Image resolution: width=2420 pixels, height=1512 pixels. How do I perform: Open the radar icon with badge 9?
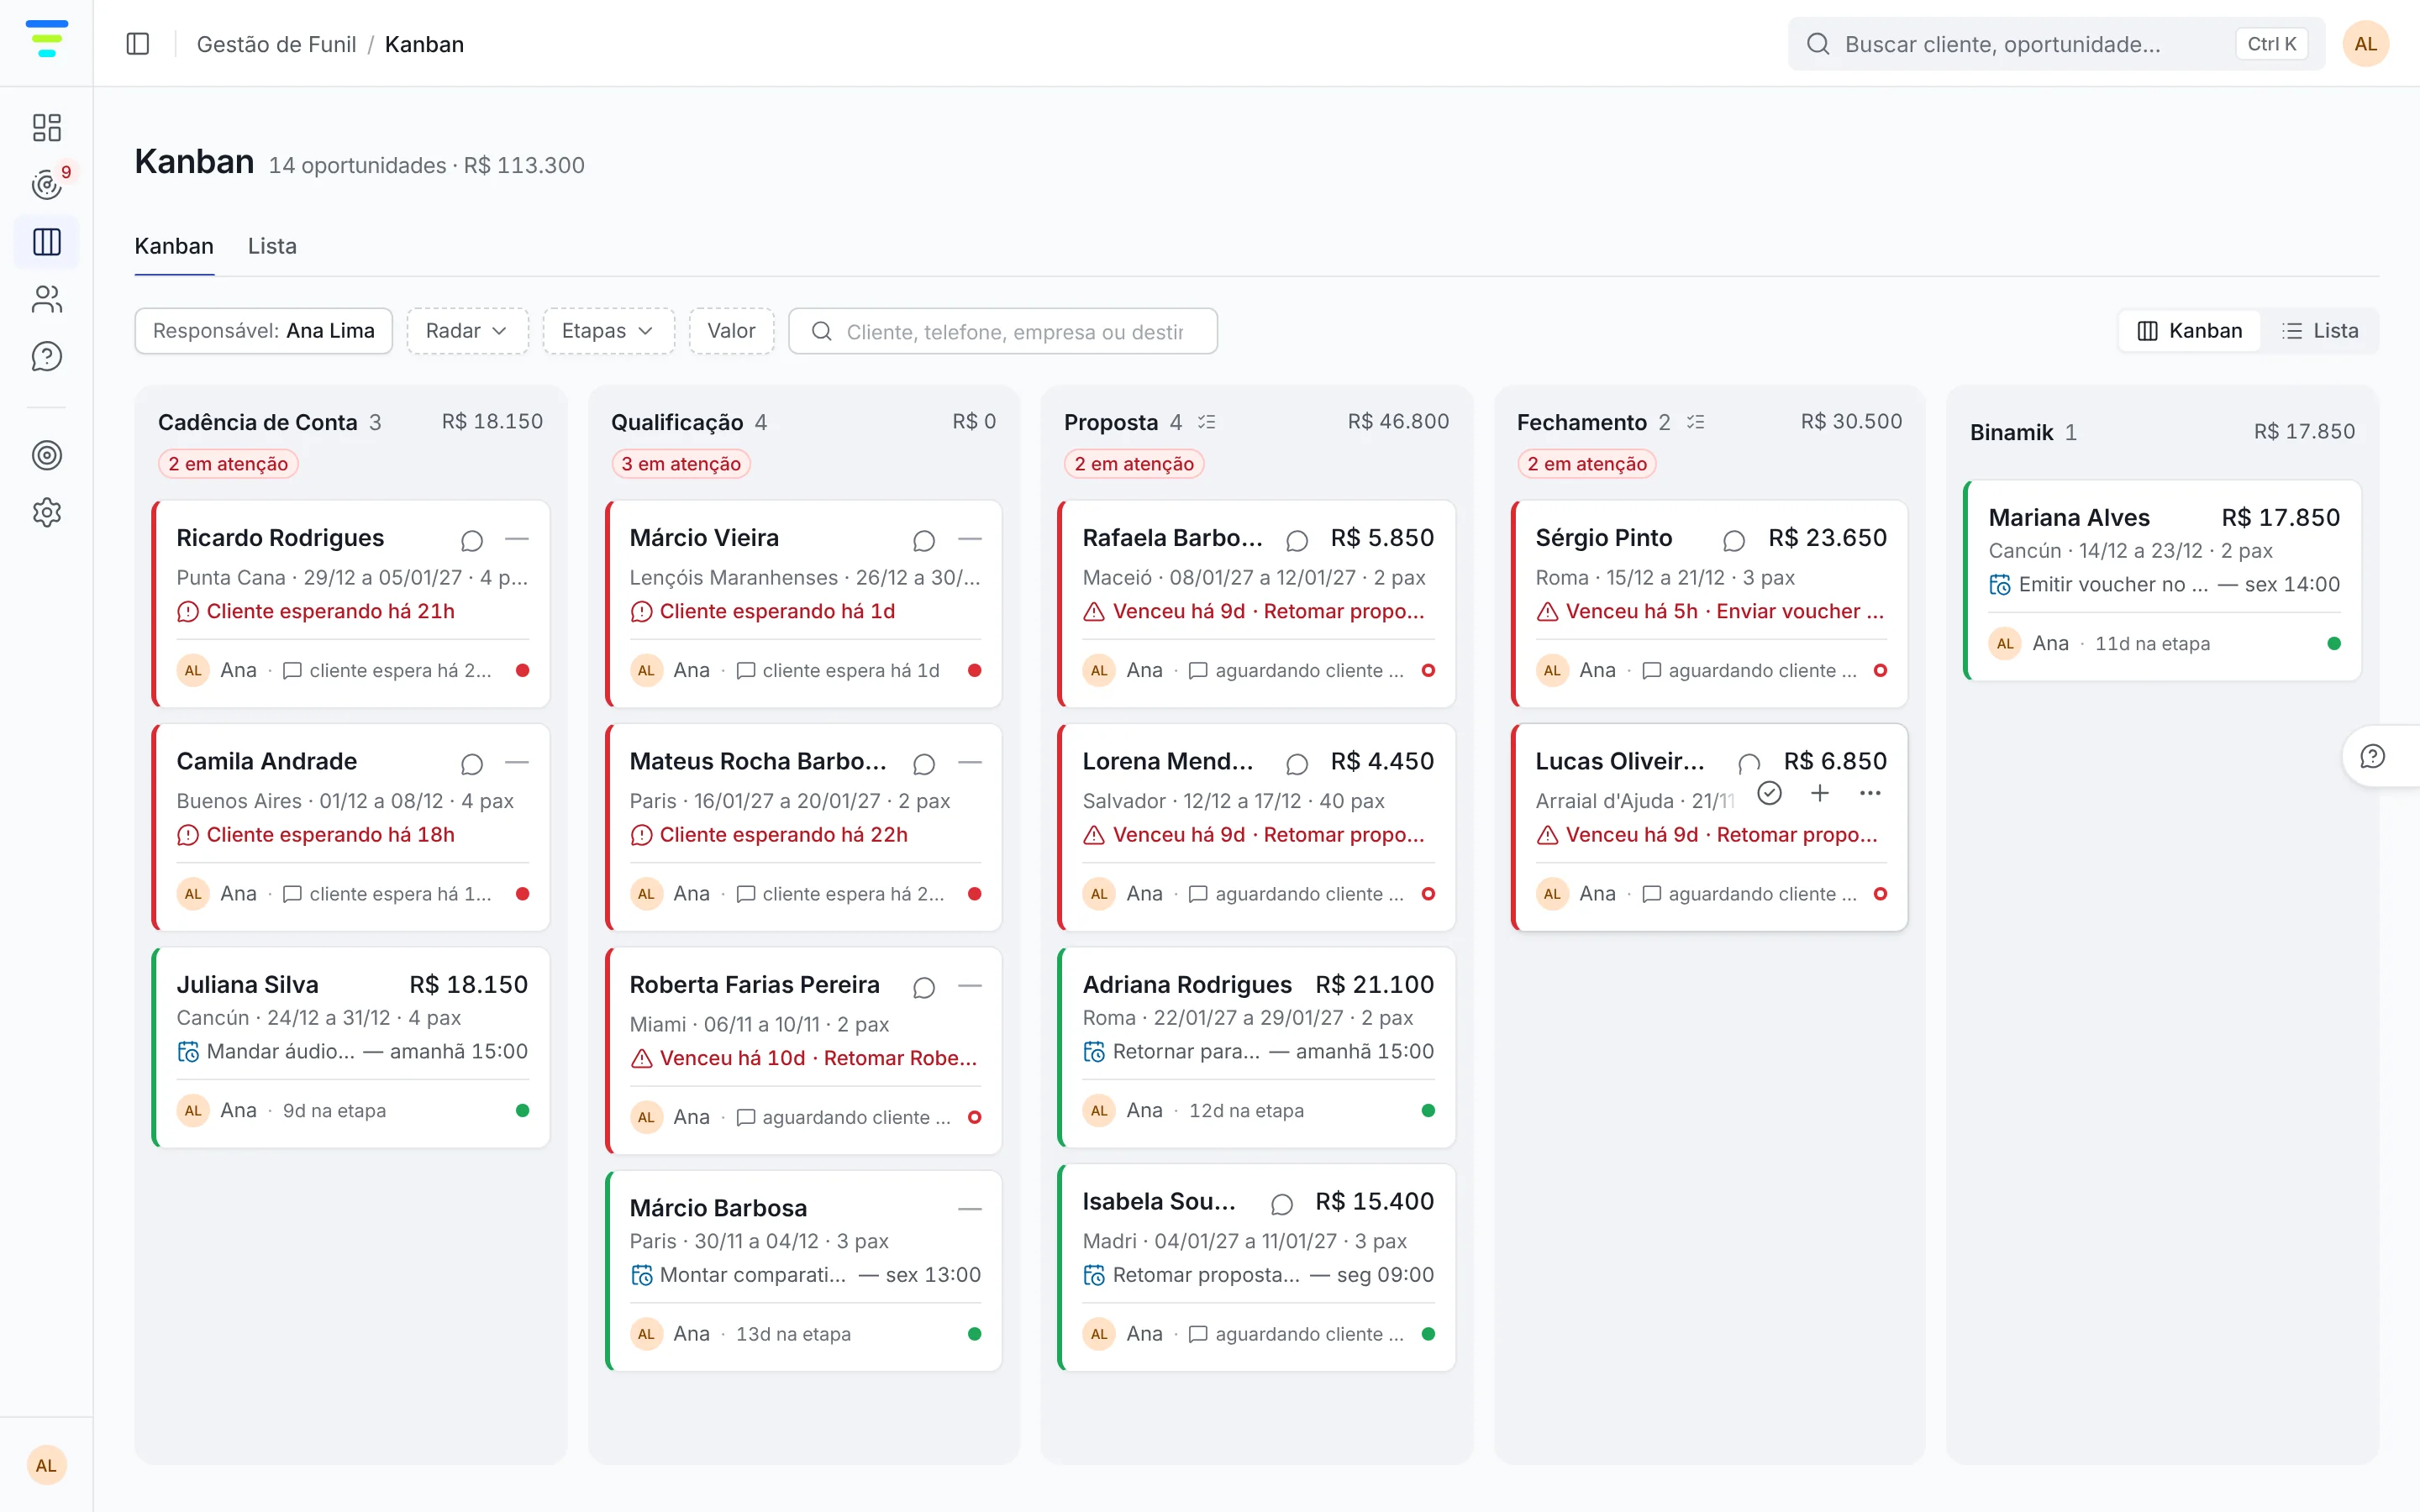coord(46,184)
